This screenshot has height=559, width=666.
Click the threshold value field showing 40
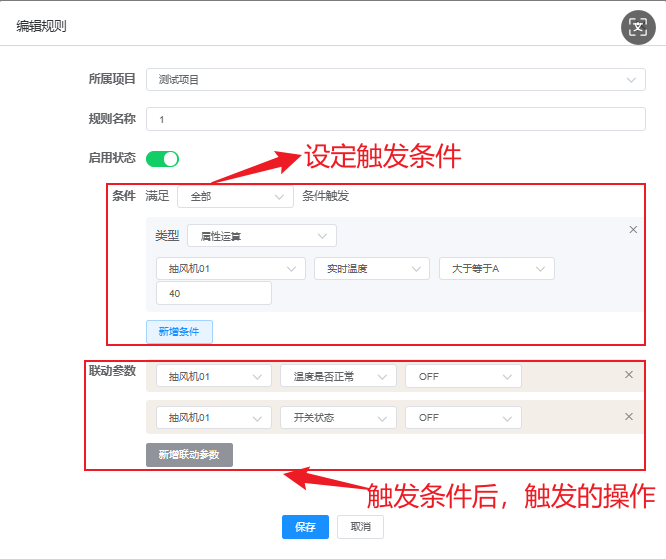(x=214, y=293)
